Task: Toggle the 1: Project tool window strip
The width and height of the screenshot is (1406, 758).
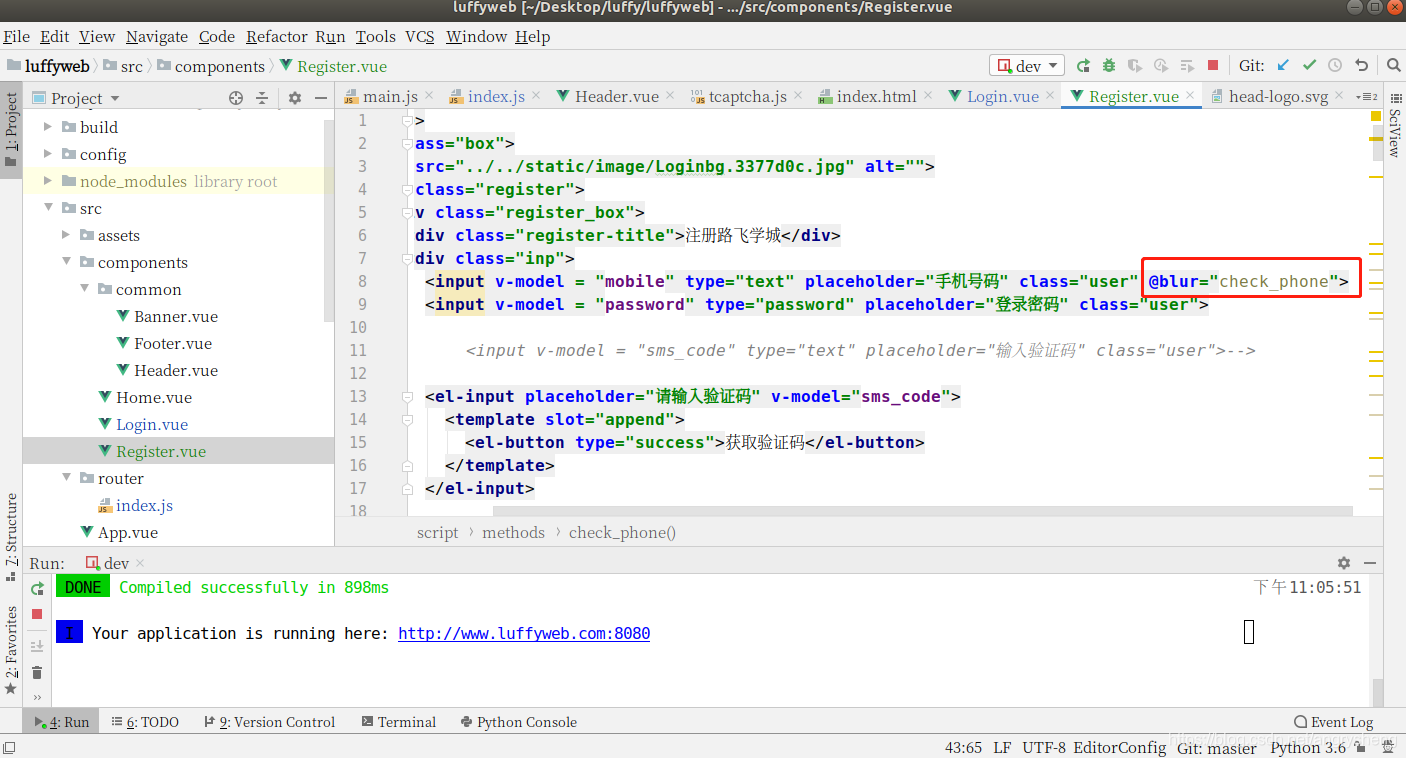Action: pyautogui.click(x=11, y=129)
